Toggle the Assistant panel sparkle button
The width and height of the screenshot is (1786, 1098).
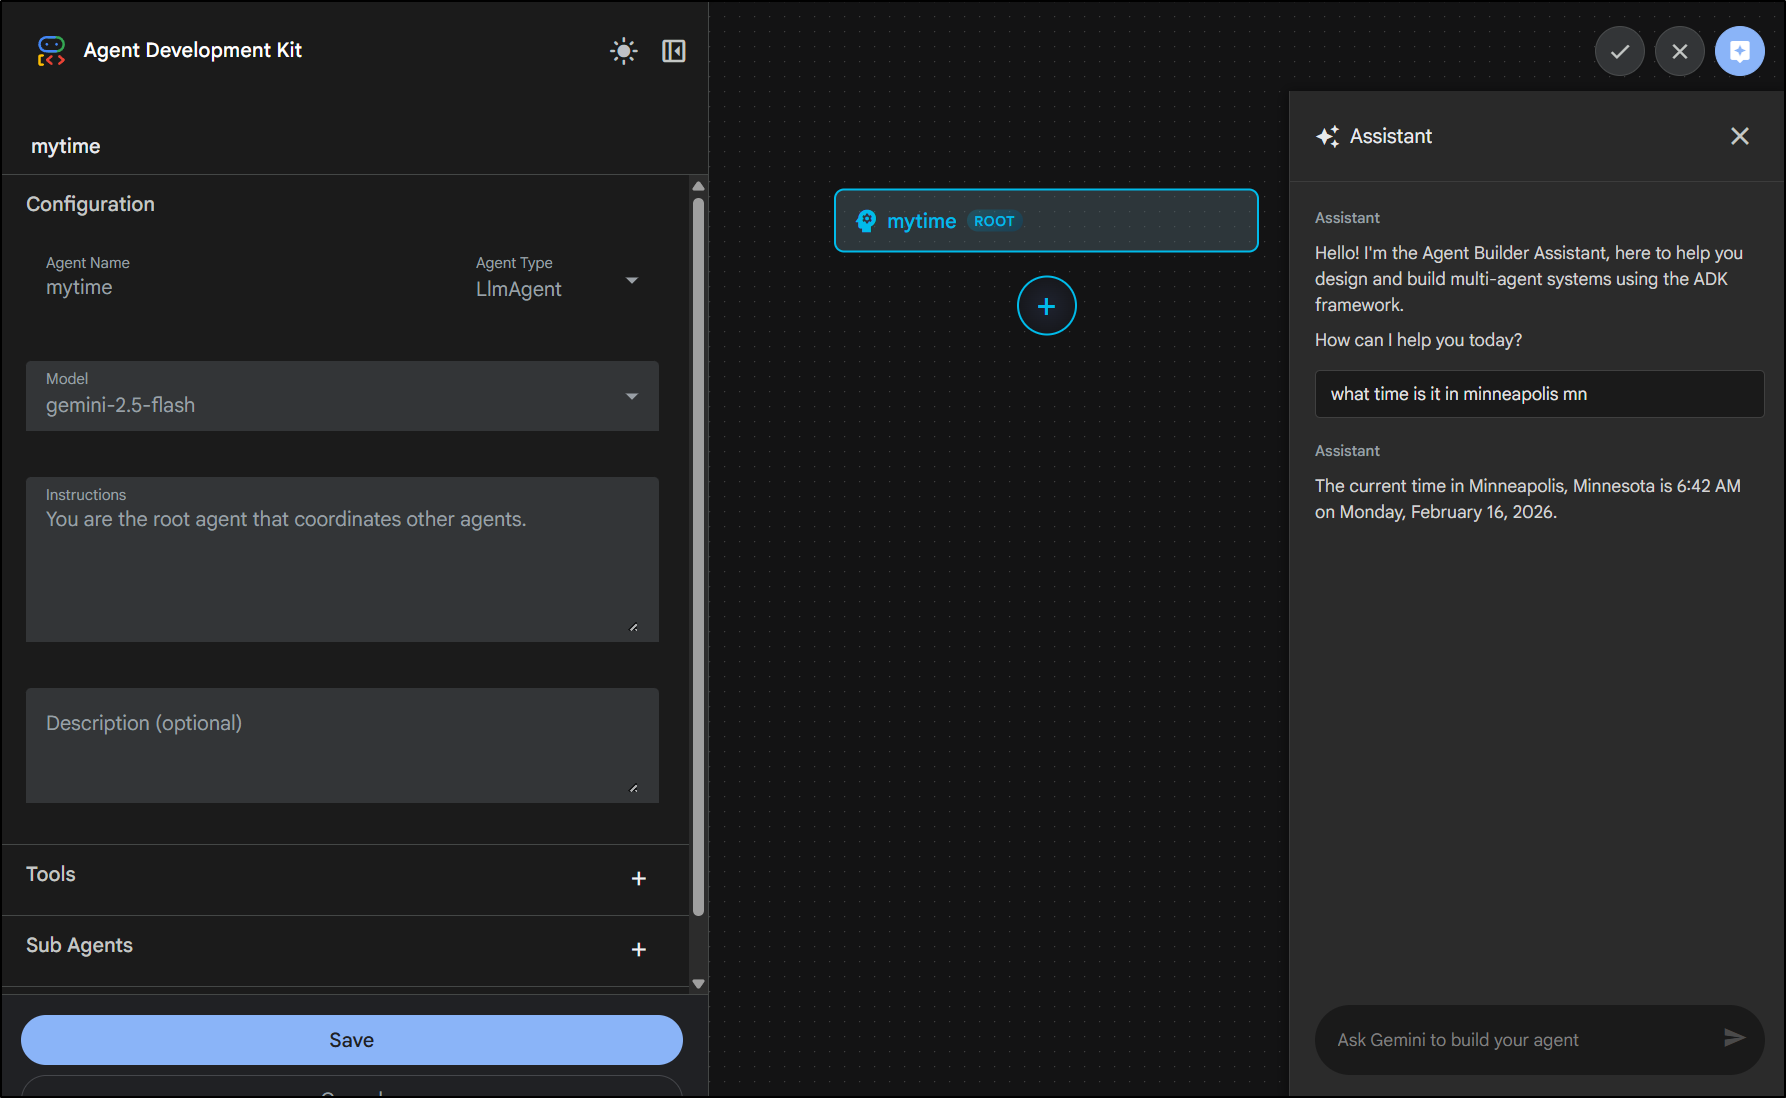point(1739,51)
